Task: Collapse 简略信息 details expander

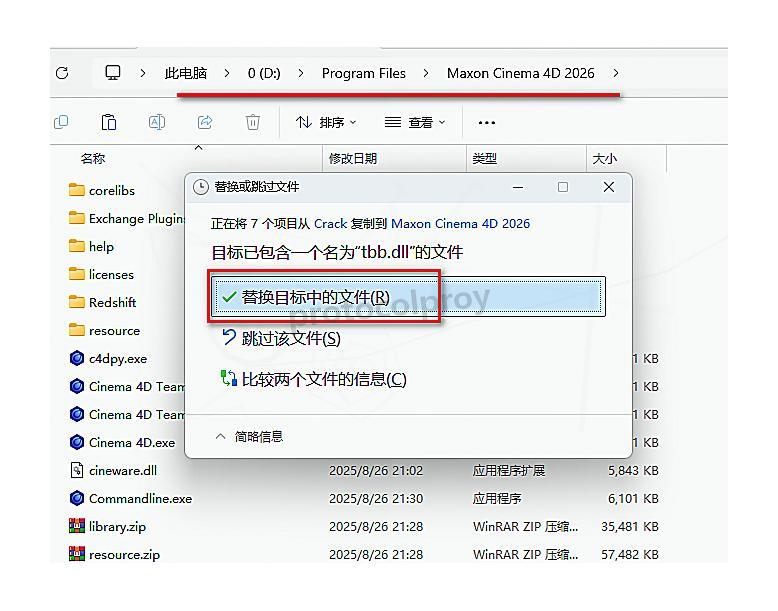Action: click(249, 436)
